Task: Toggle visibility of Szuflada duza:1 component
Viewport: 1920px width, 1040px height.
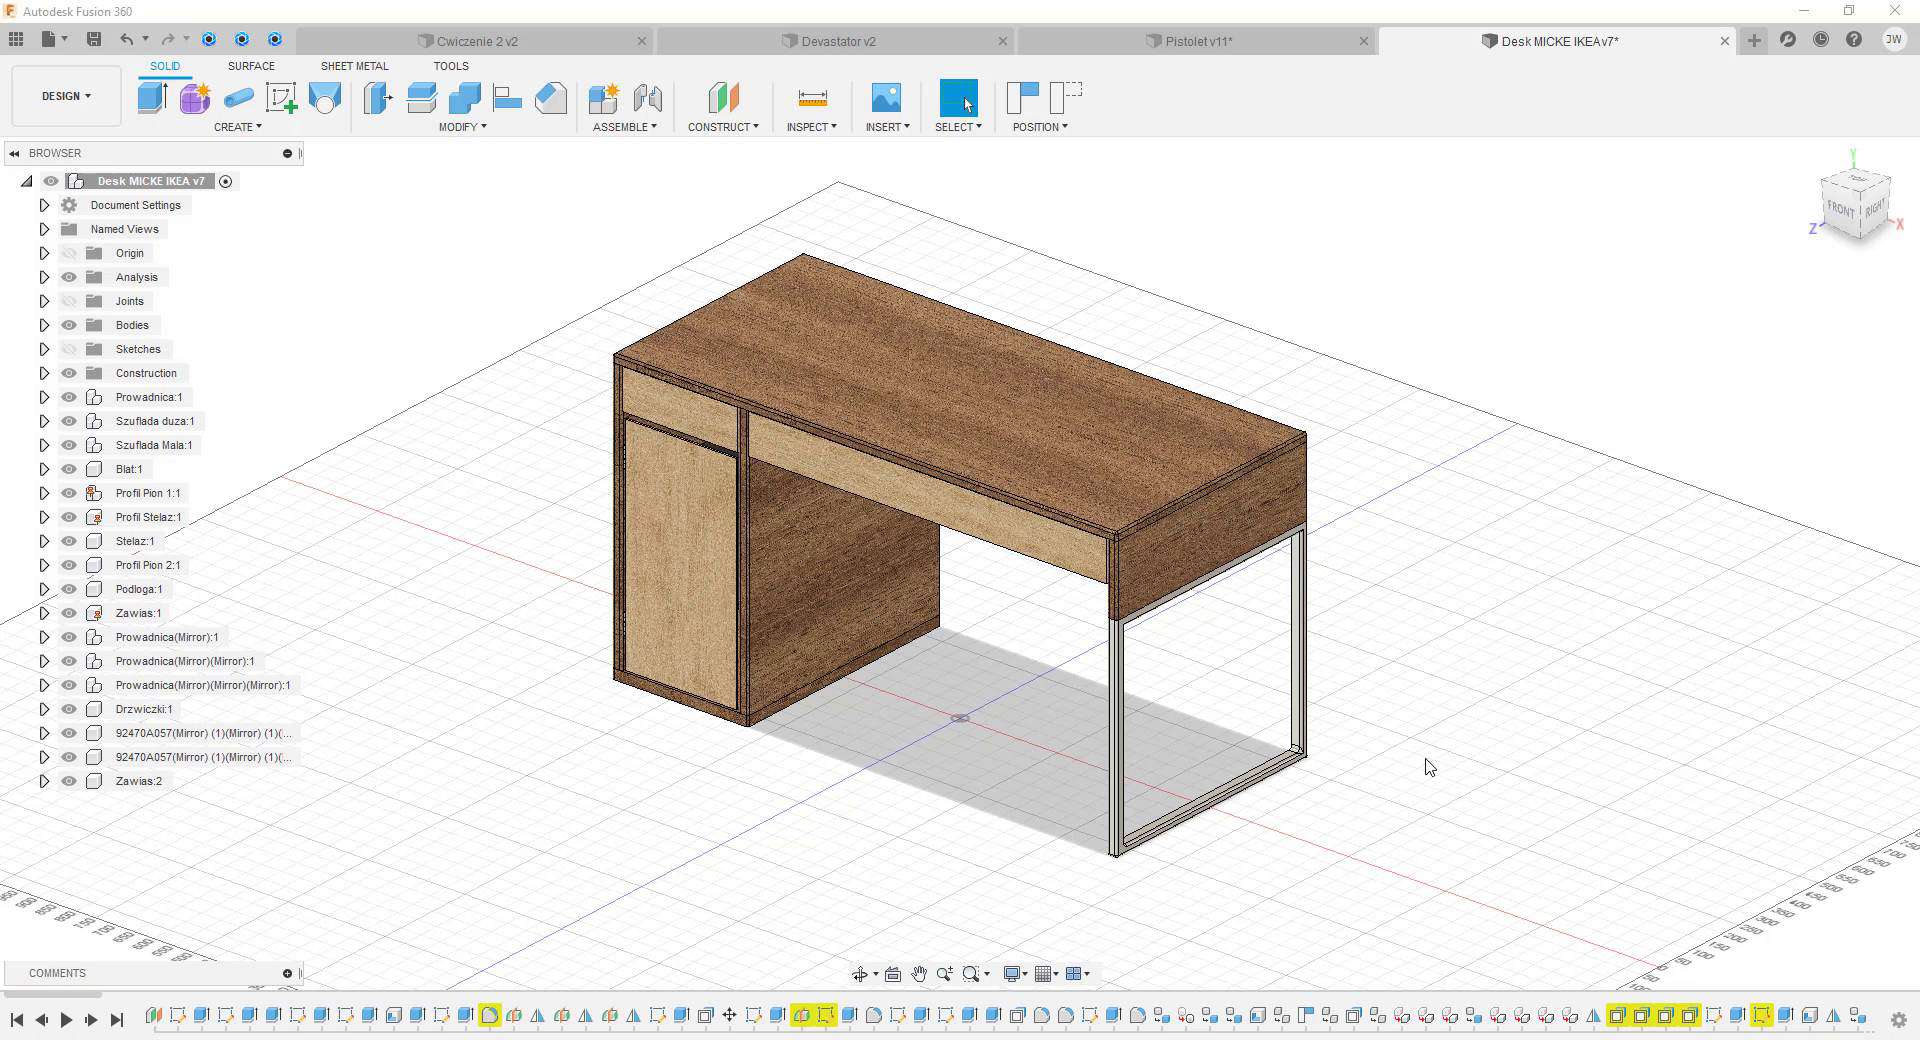Action: (x=69, y=421)
